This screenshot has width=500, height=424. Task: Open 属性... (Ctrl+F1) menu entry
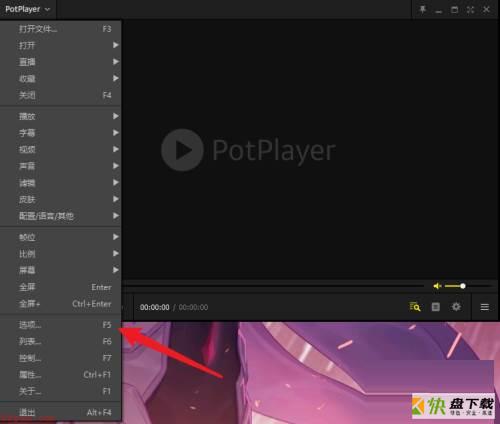coord(60,375)
